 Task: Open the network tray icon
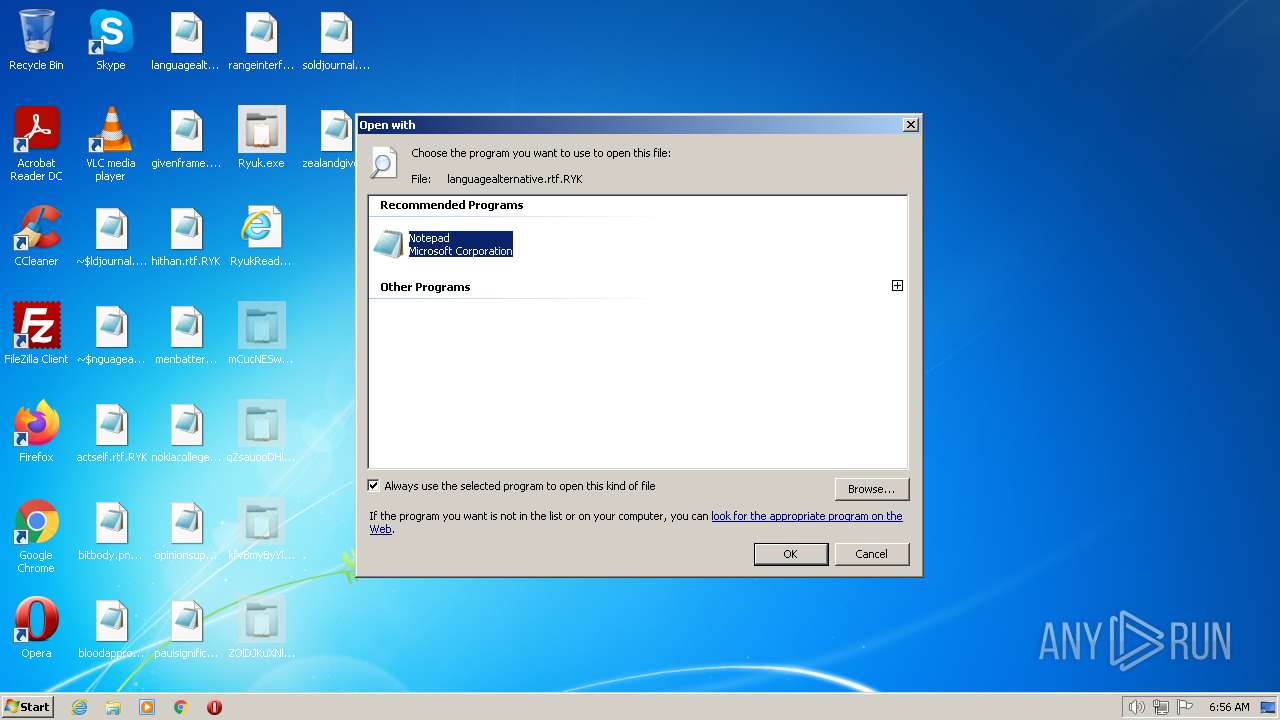[1161, 707]
